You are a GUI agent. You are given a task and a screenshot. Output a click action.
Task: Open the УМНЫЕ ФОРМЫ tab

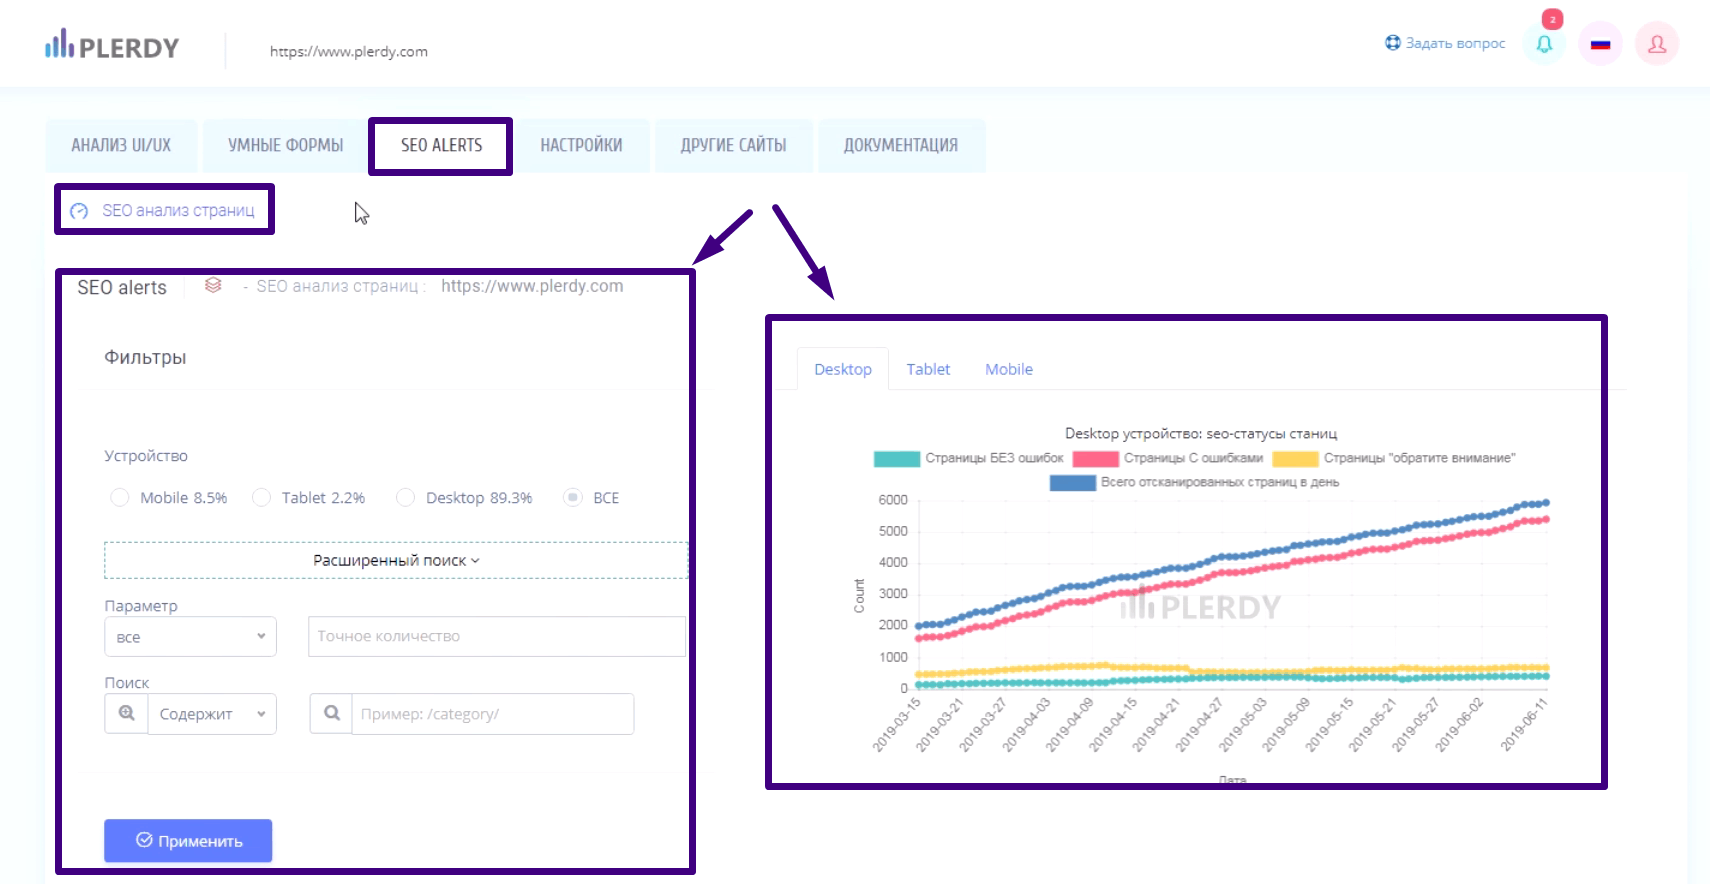tap(286, 145)
